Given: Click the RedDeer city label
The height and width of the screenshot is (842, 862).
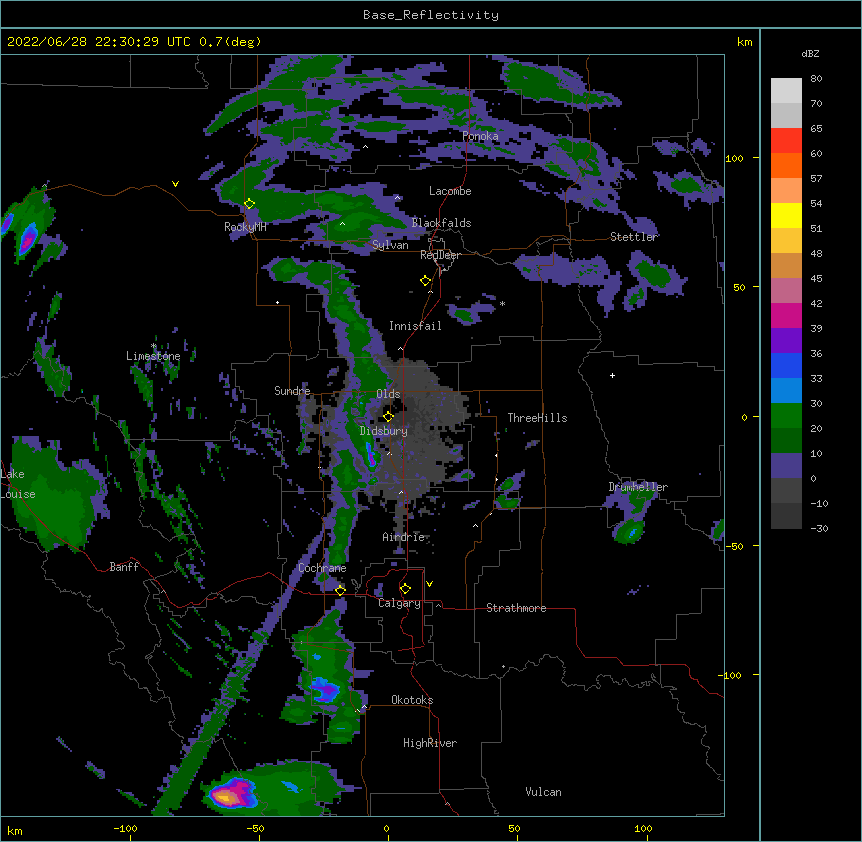Looking at the screenshot, I should (440, 255).
